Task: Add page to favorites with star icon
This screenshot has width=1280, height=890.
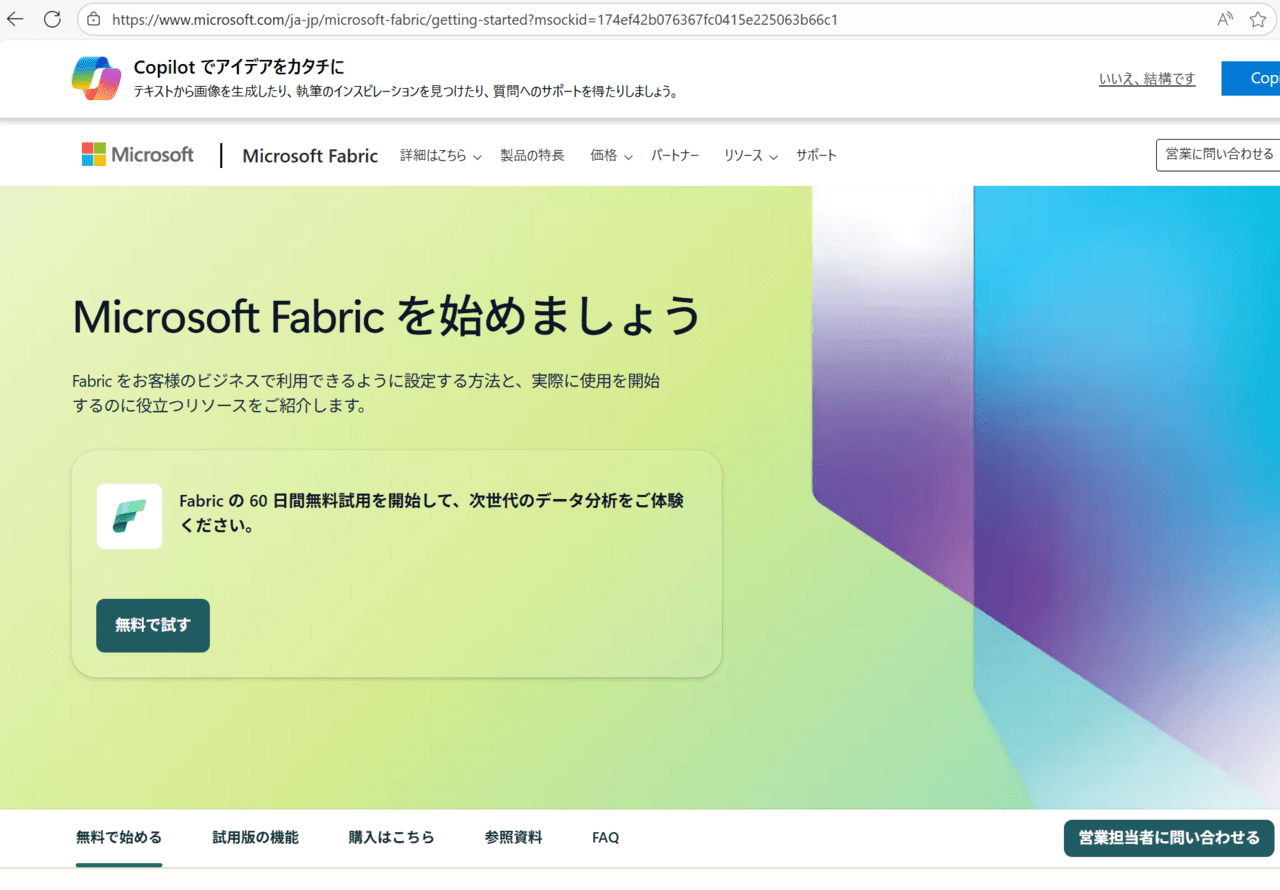Action: pos(1257,19)
